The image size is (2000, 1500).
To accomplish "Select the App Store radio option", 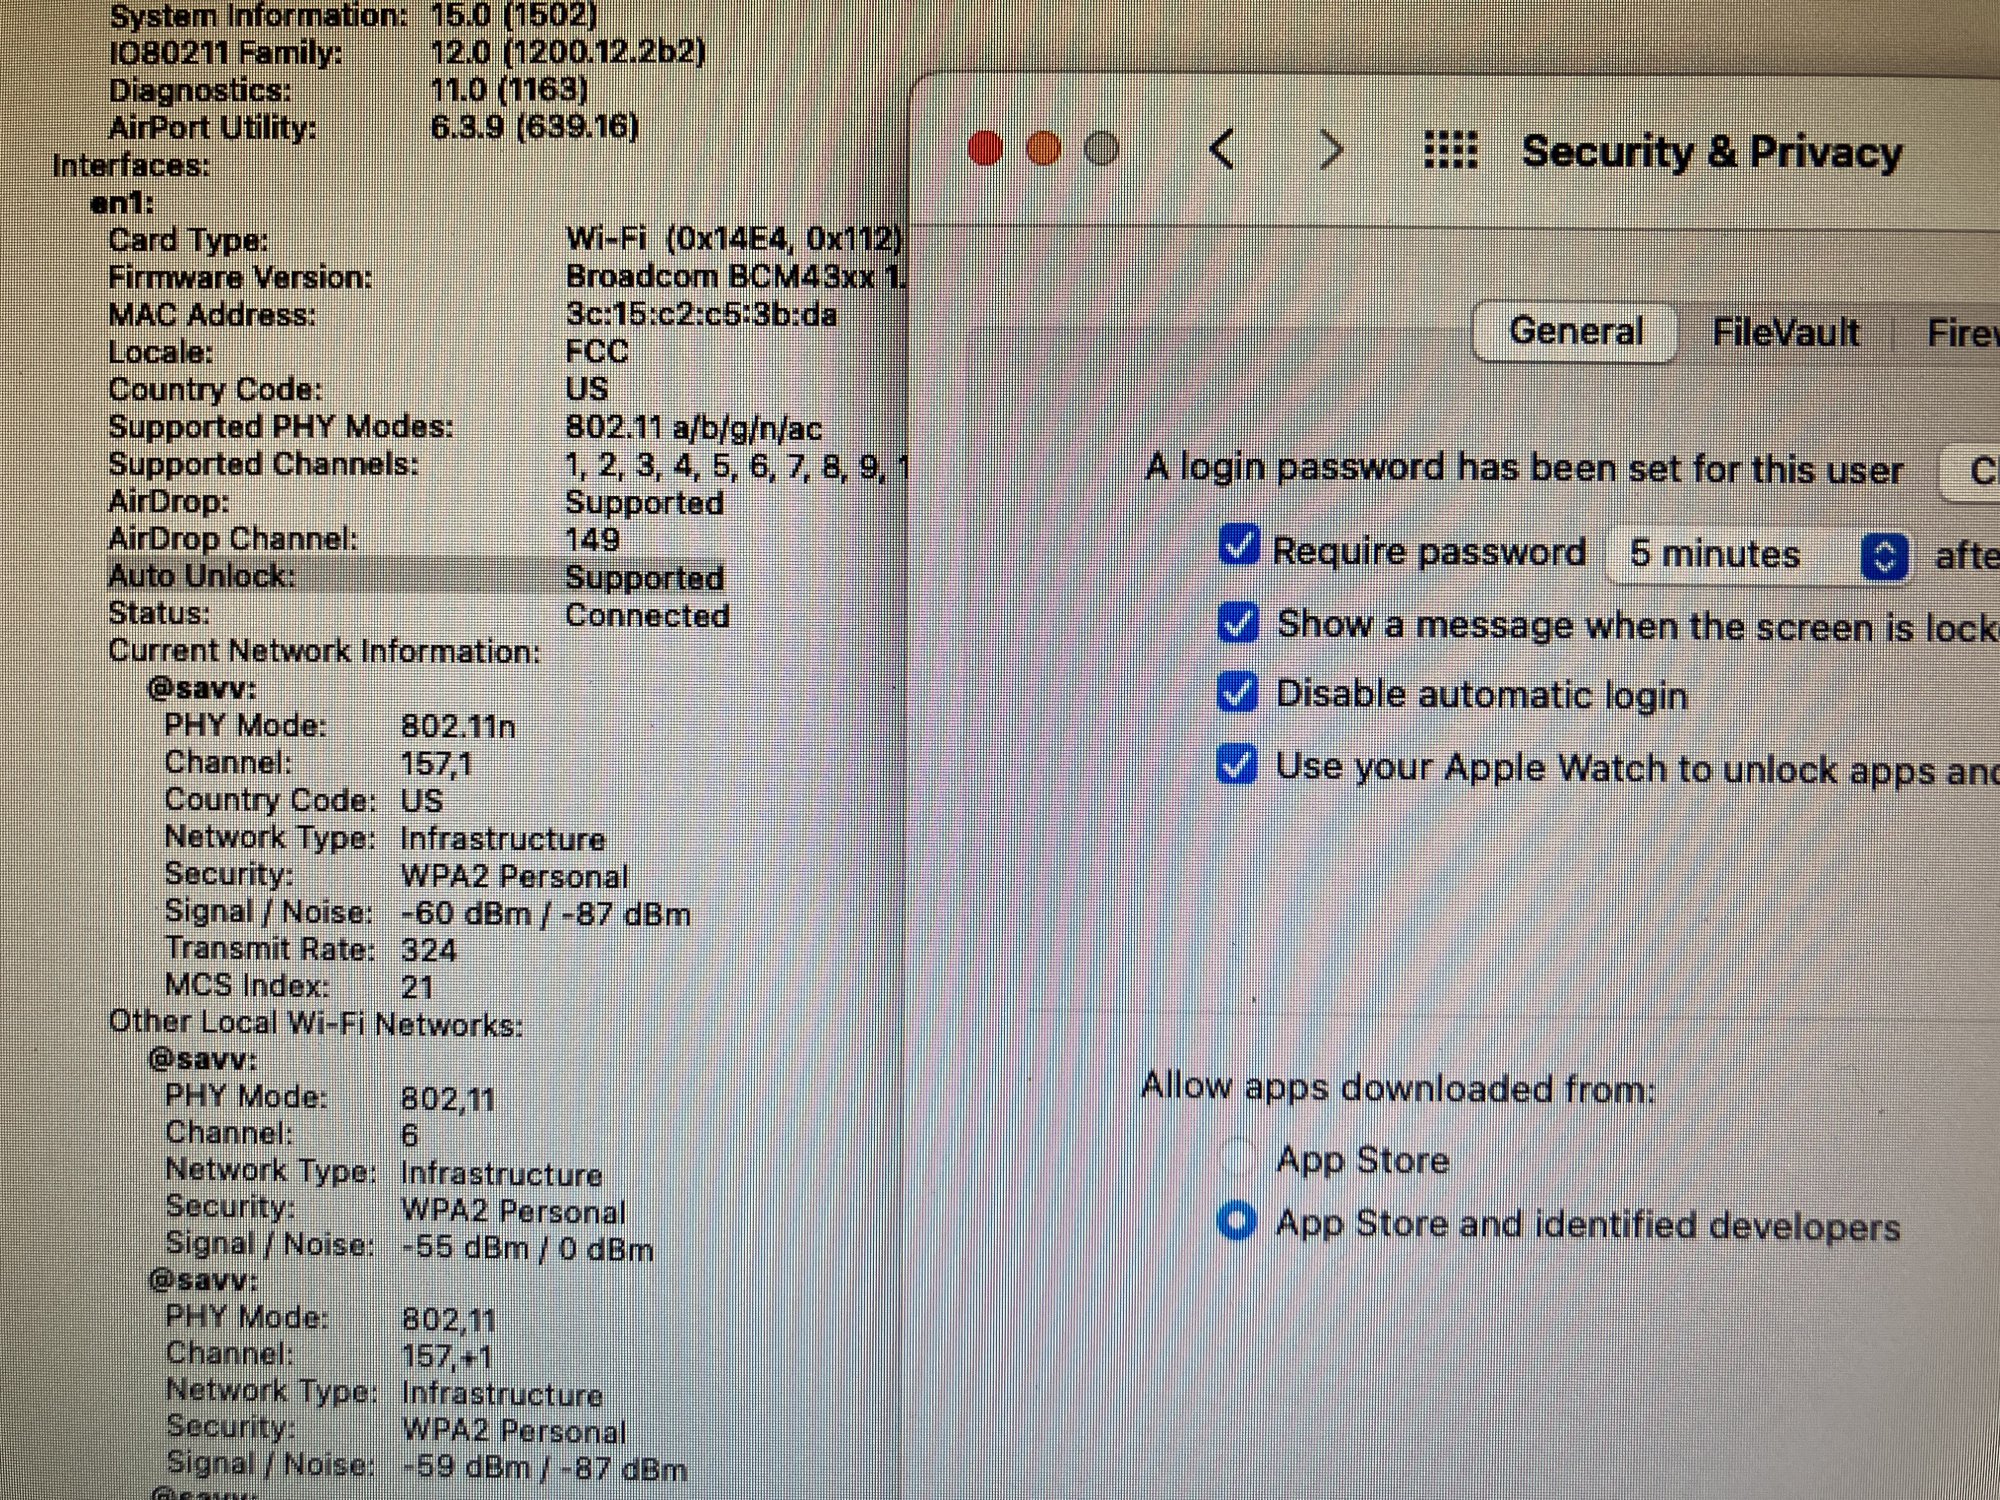I will point(1238,1158).
